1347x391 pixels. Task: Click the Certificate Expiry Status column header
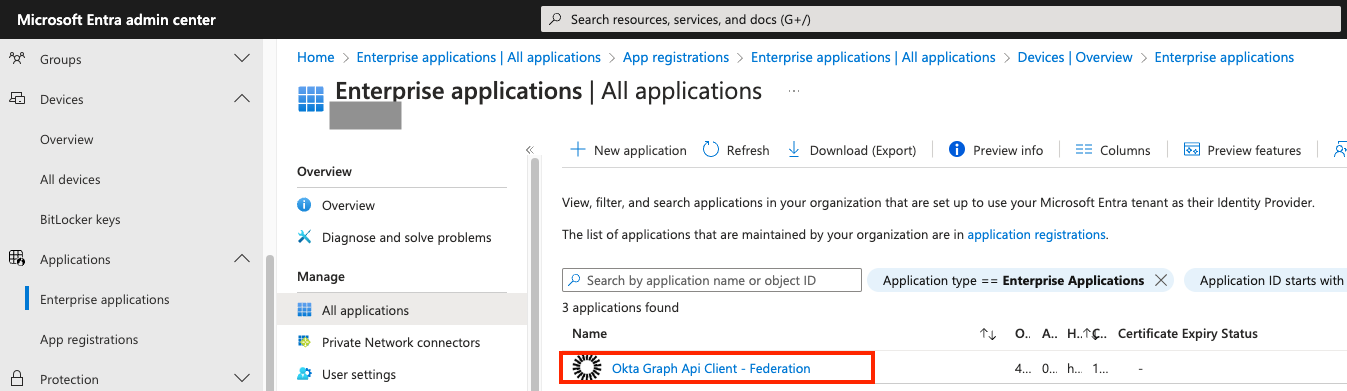click(1188, 334)
